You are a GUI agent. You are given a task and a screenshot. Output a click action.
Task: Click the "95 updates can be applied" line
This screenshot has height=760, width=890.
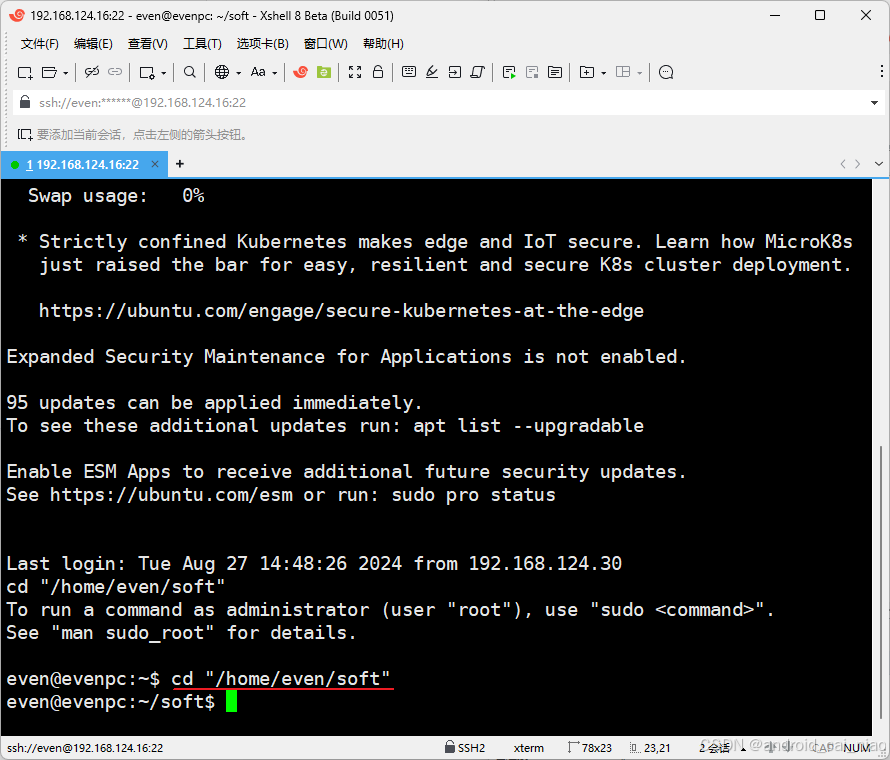(214, 403)
